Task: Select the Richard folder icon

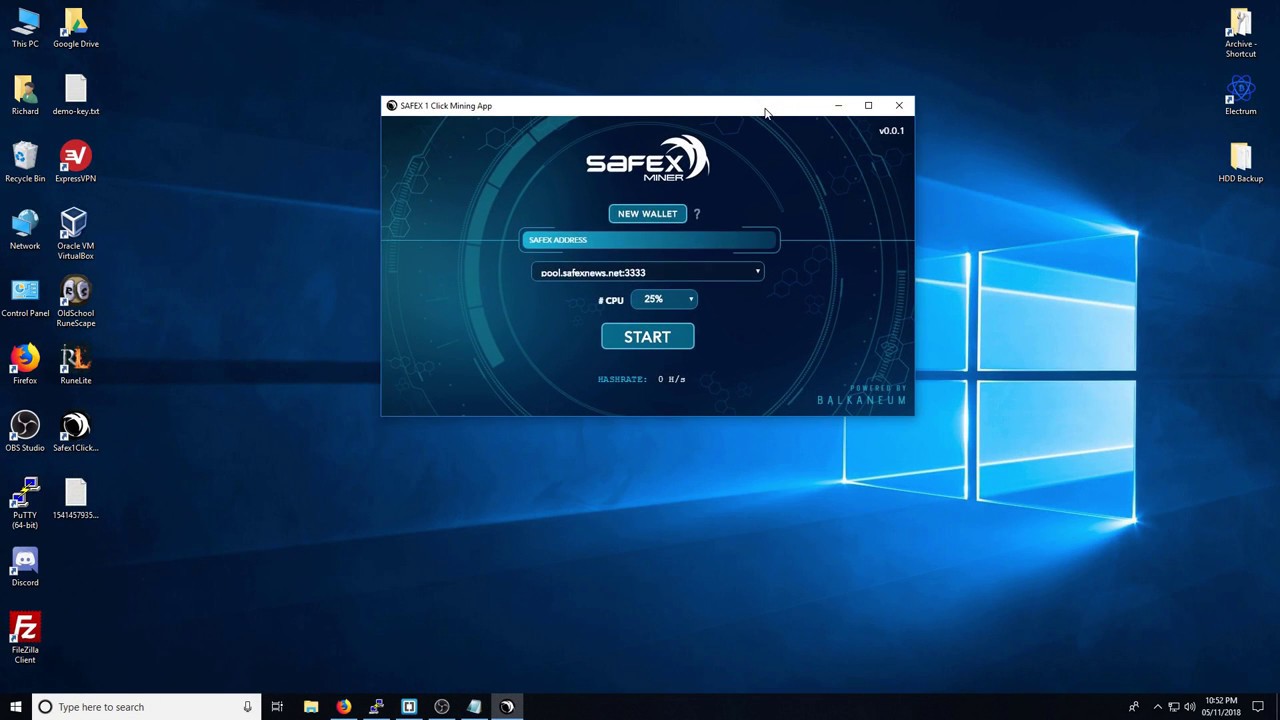Action: [x=25, y=95]
